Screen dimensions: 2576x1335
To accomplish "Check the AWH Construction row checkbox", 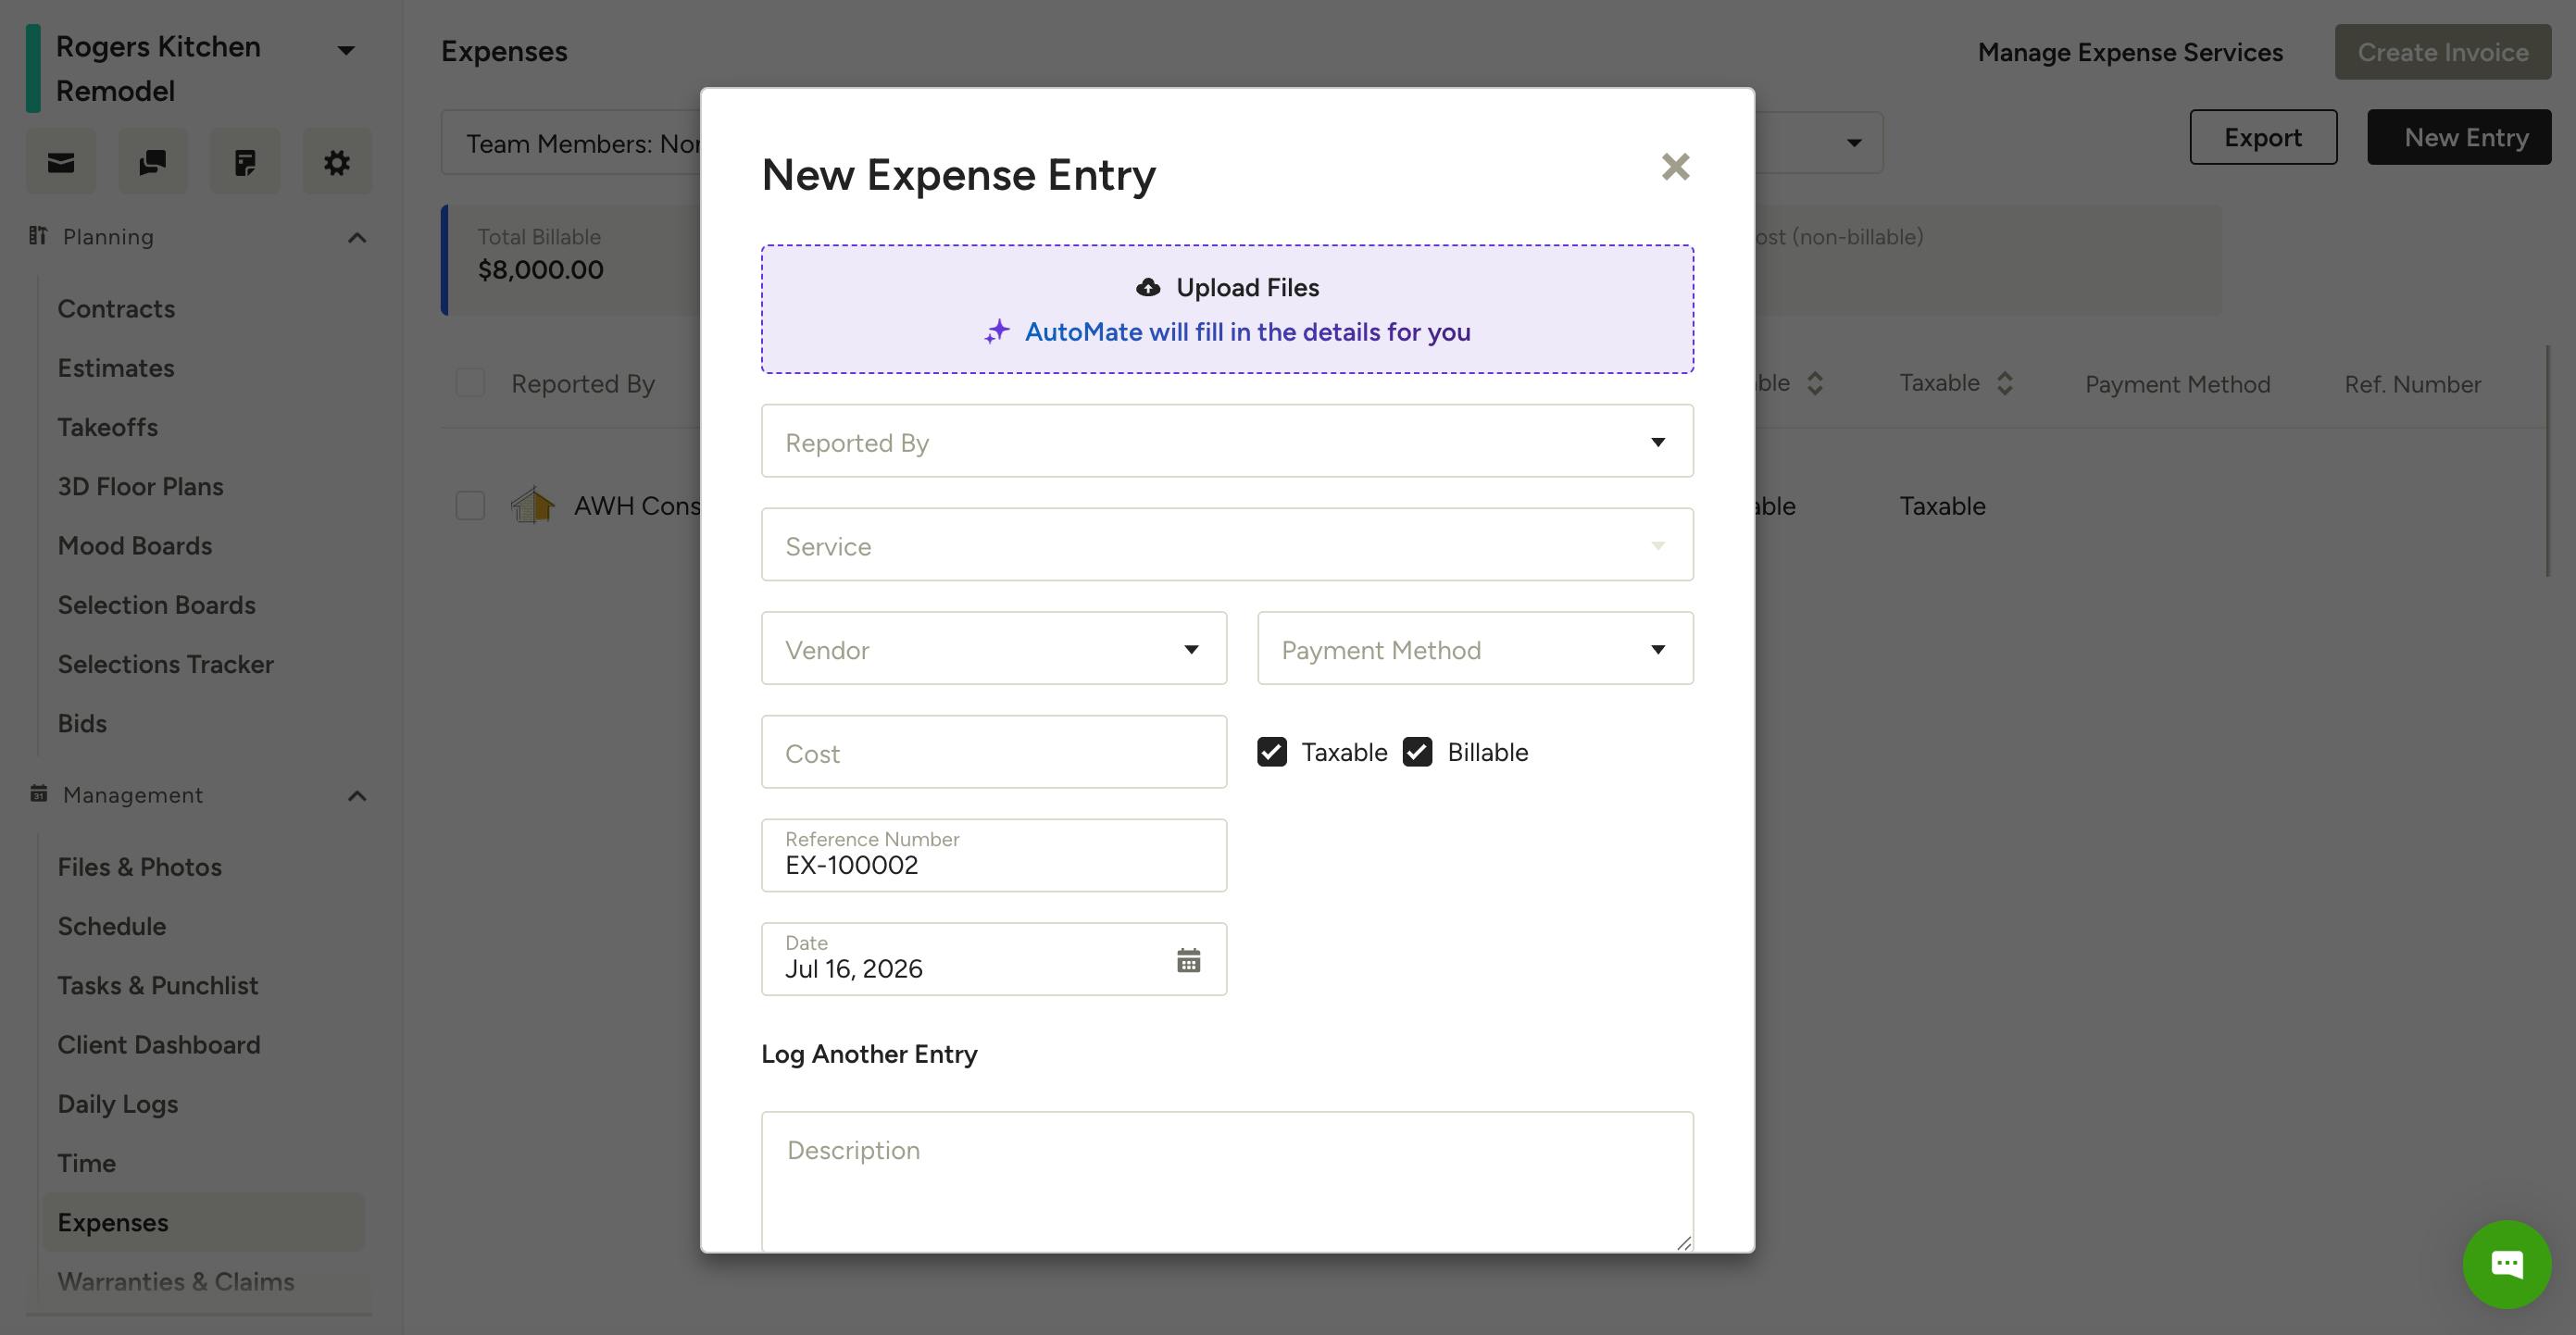I will click(x=470, y=506).
